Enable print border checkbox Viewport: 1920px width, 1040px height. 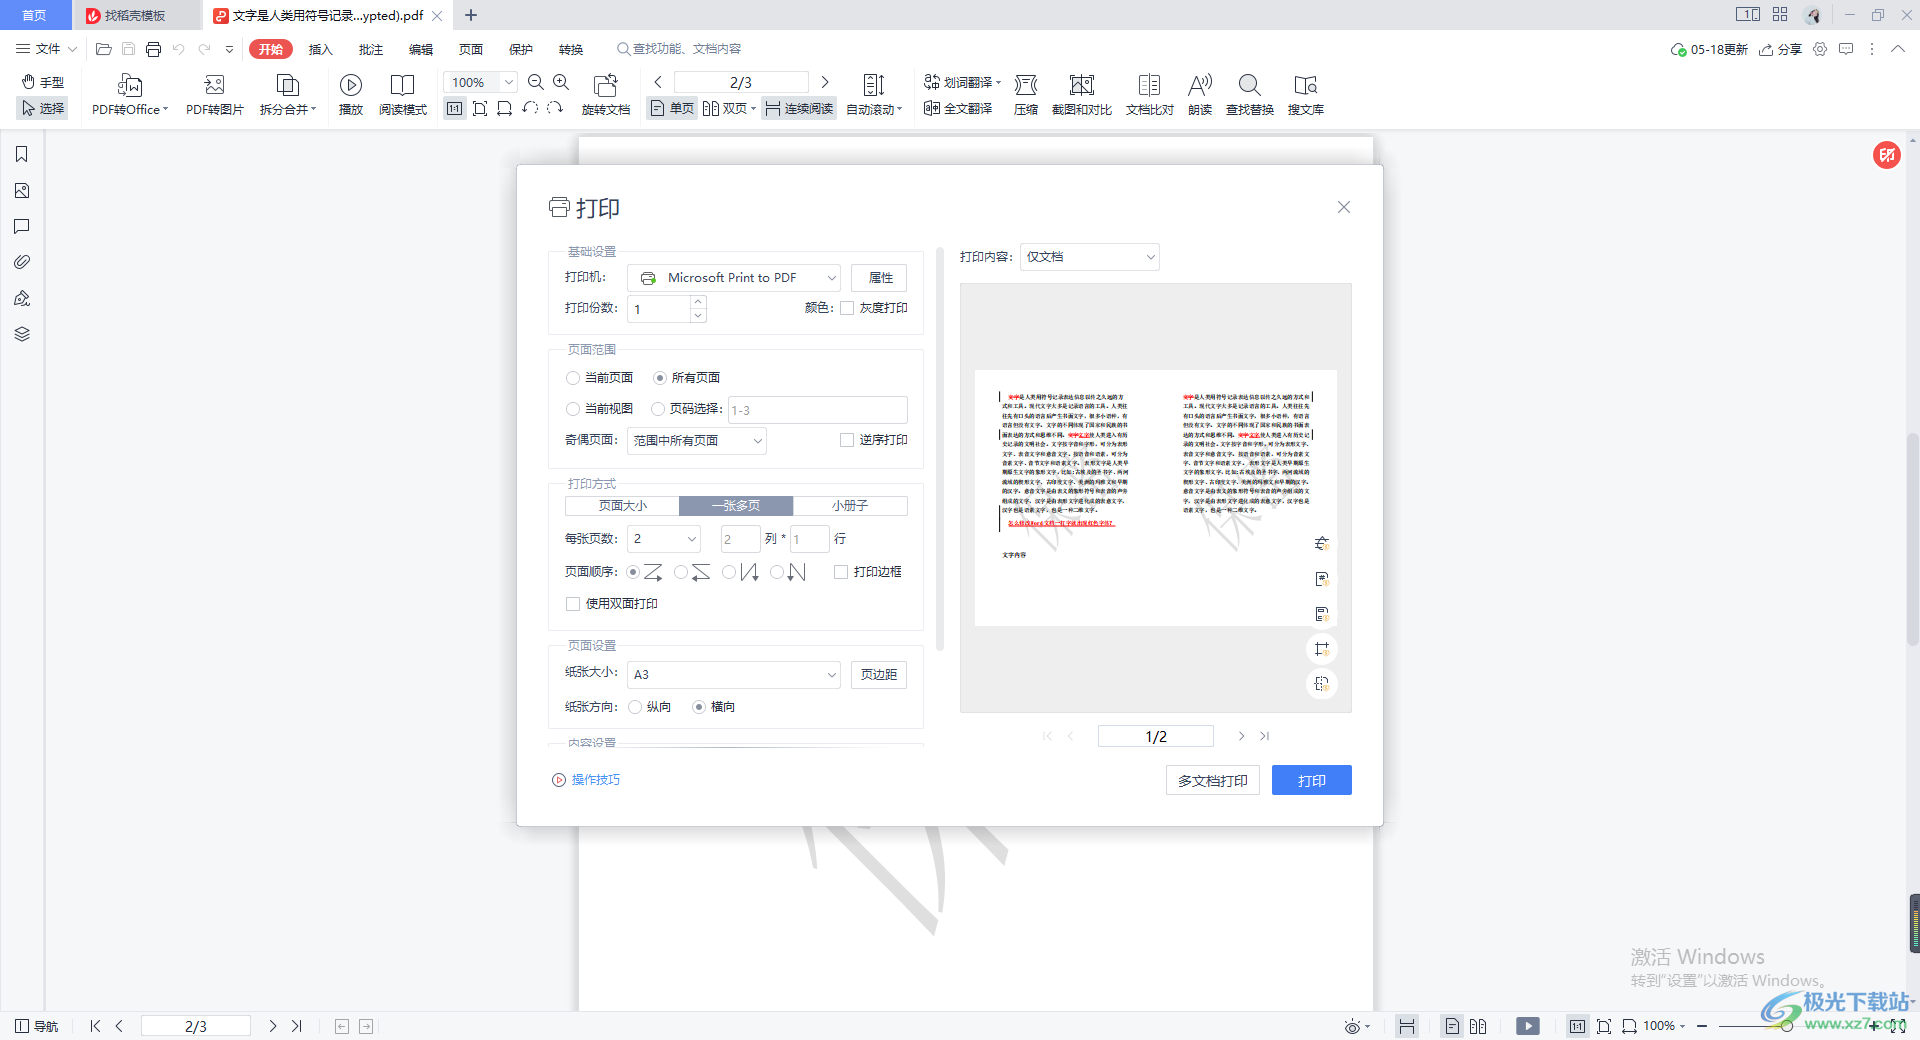[x=841, y=572]
